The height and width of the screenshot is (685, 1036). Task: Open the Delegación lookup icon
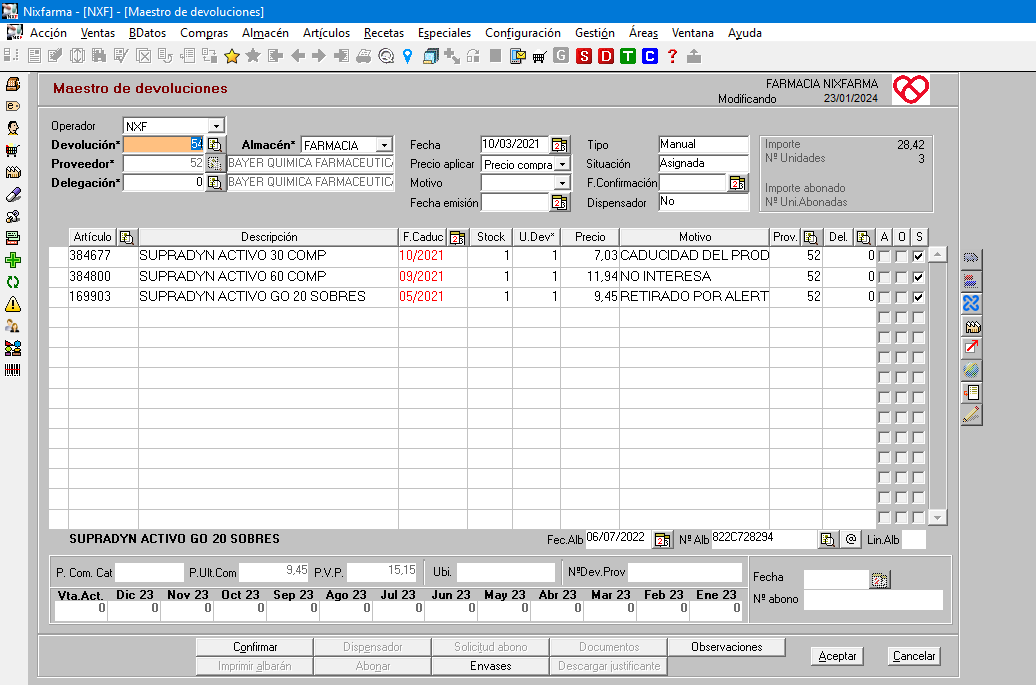pos(215,182)
